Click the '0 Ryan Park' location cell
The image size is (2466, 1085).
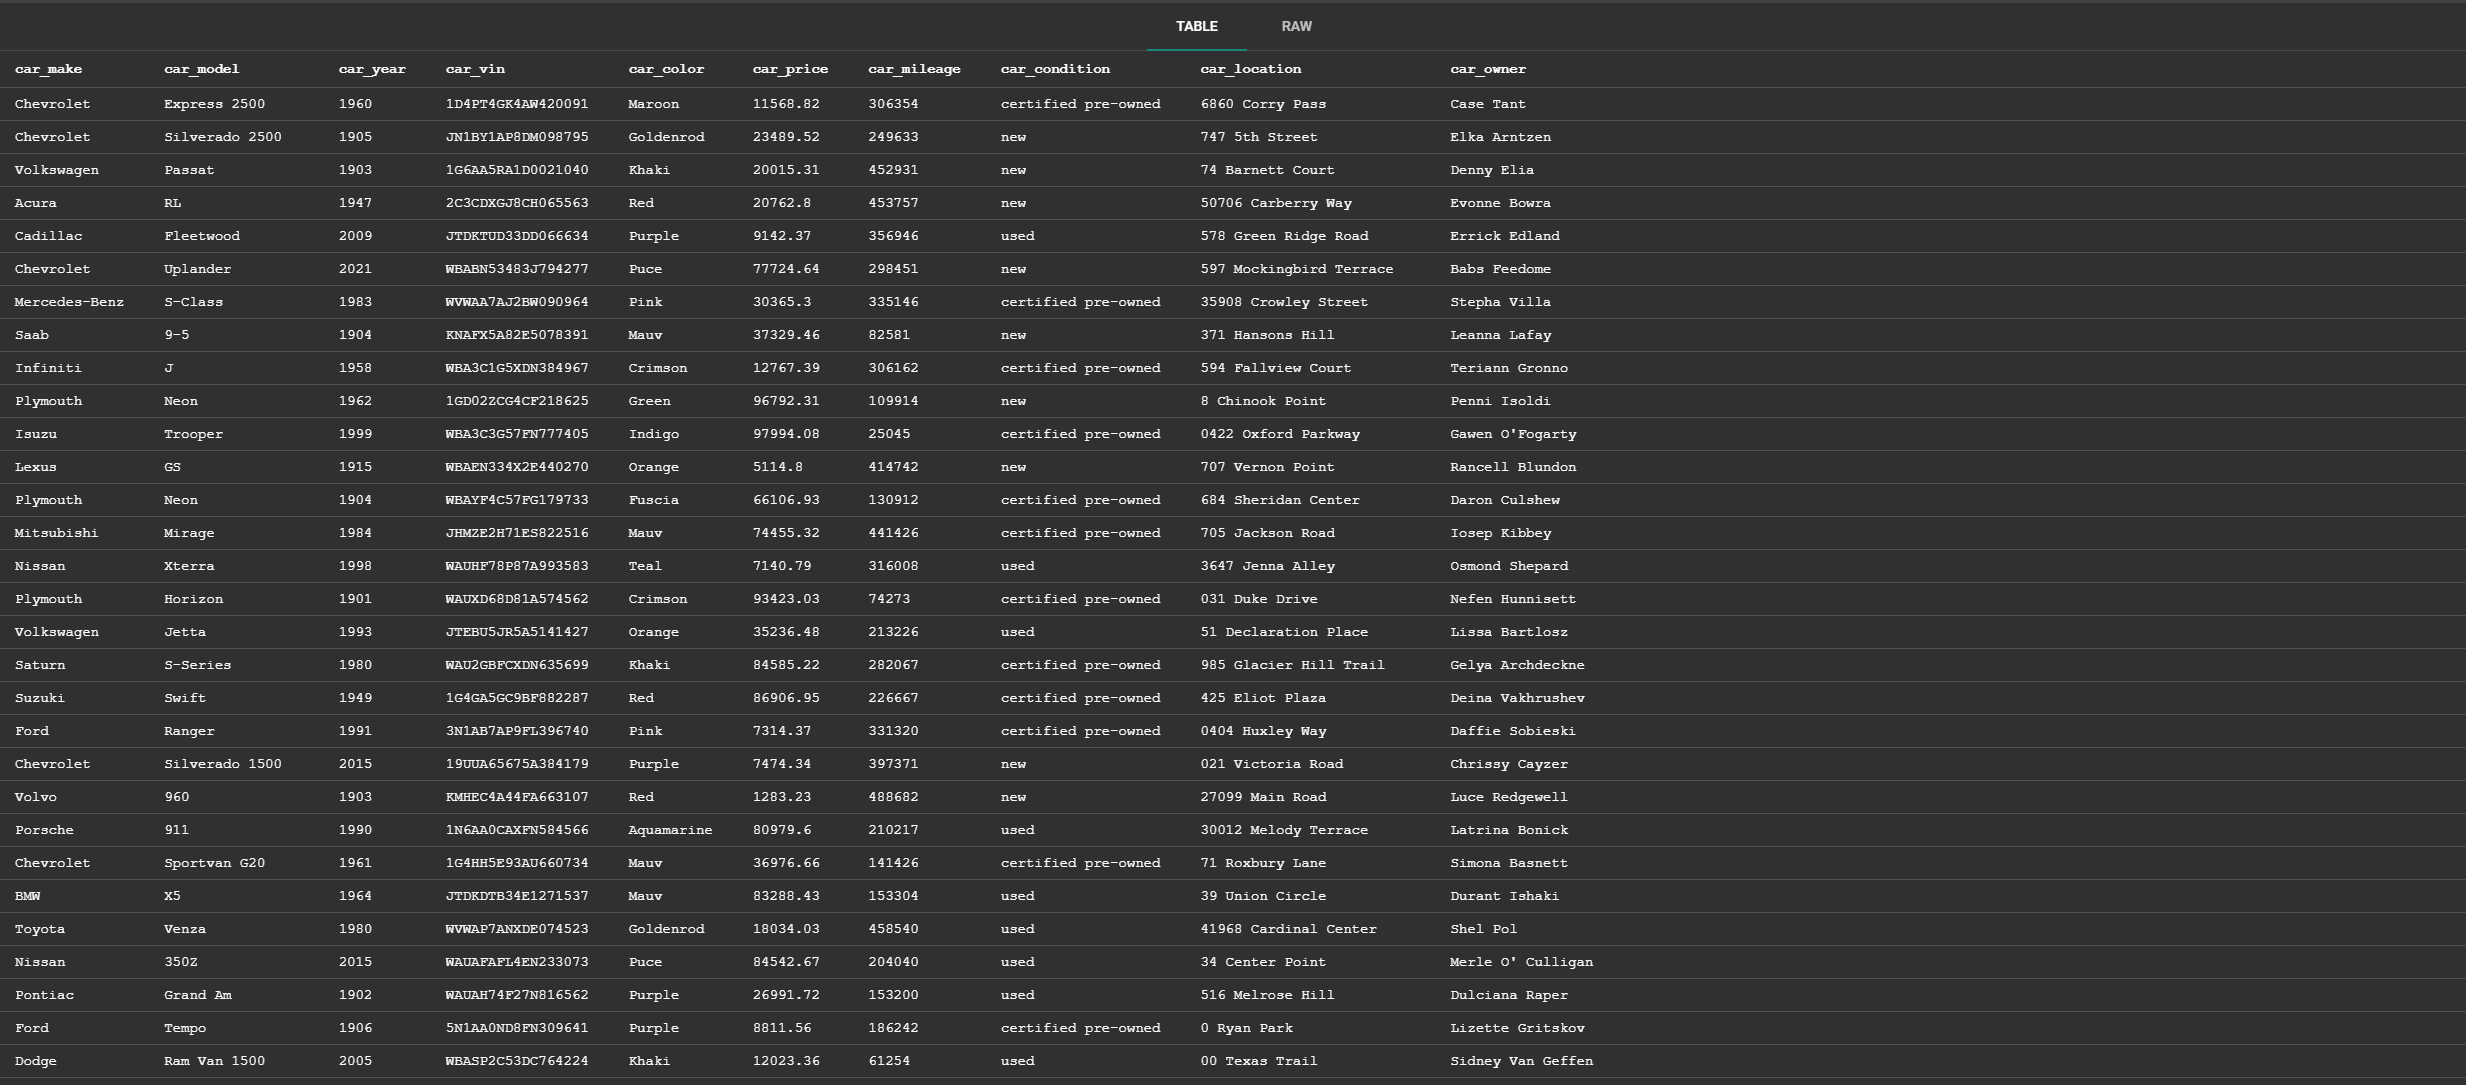tap(1246, 1028)
